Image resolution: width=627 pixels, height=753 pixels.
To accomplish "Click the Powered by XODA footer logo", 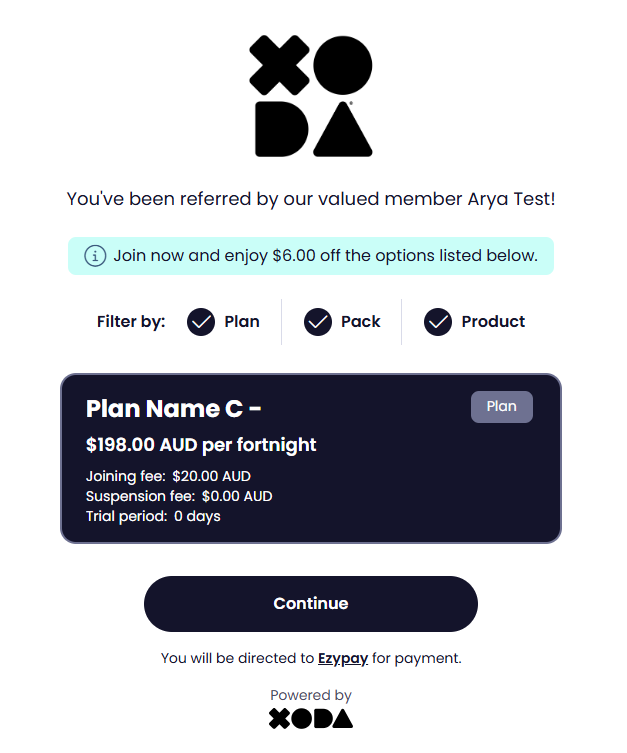I will pyautogui.click(x=310, y=718).
